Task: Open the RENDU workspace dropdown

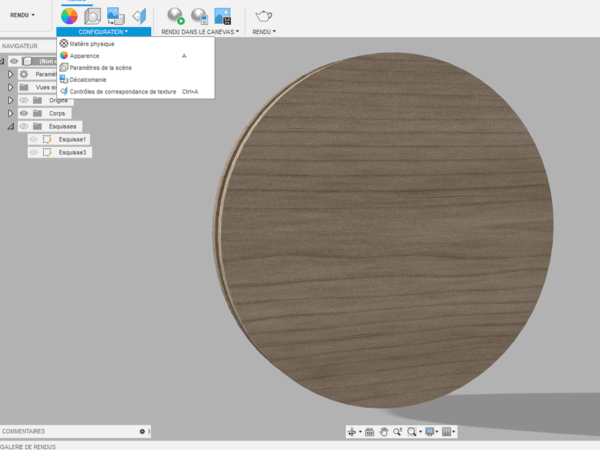Action: click(22, 15)
